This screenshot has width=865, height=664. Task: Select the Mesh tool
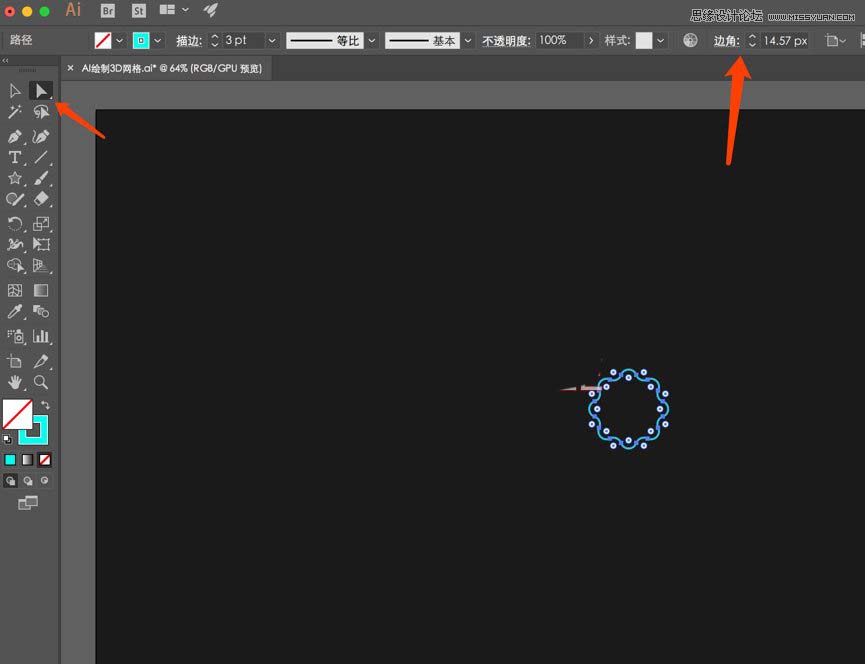coord(15,290)
